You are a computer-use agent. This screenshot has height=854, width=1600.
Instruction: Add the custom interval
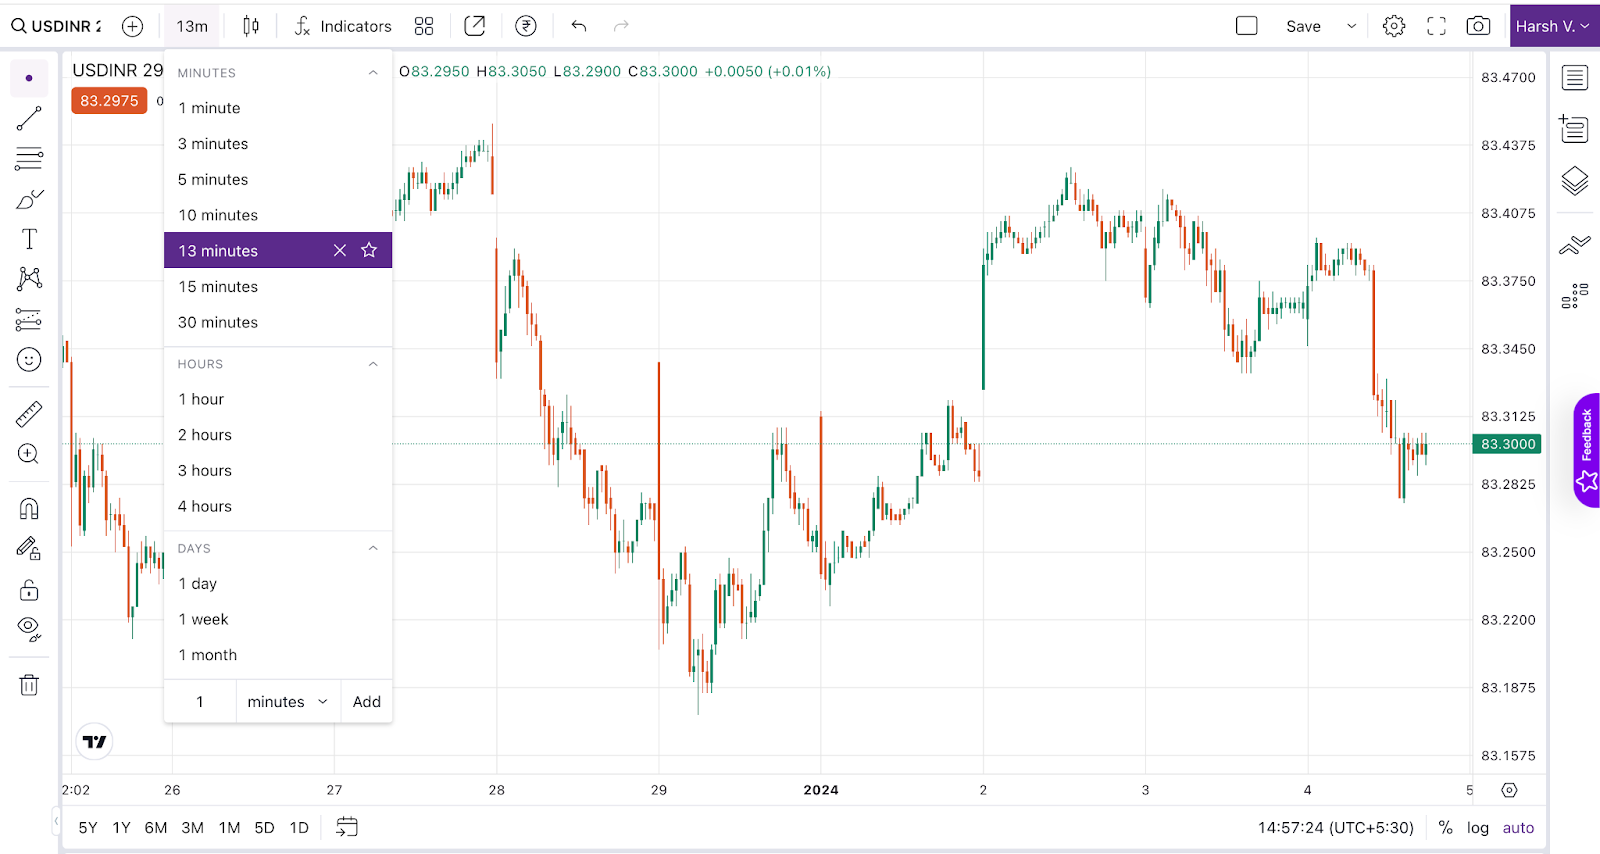click(367, 702)
